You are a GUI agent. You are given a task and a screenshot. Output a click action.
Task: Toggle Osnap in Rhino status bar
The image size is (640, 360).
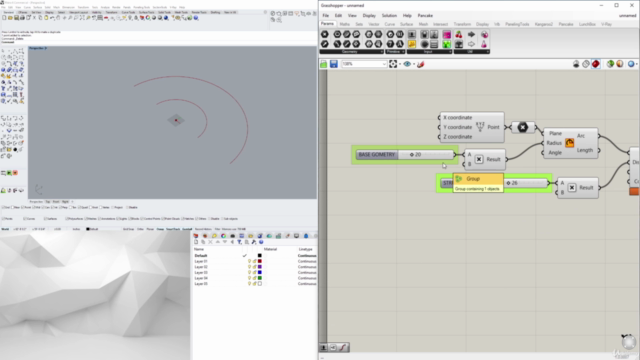point(160,229)
